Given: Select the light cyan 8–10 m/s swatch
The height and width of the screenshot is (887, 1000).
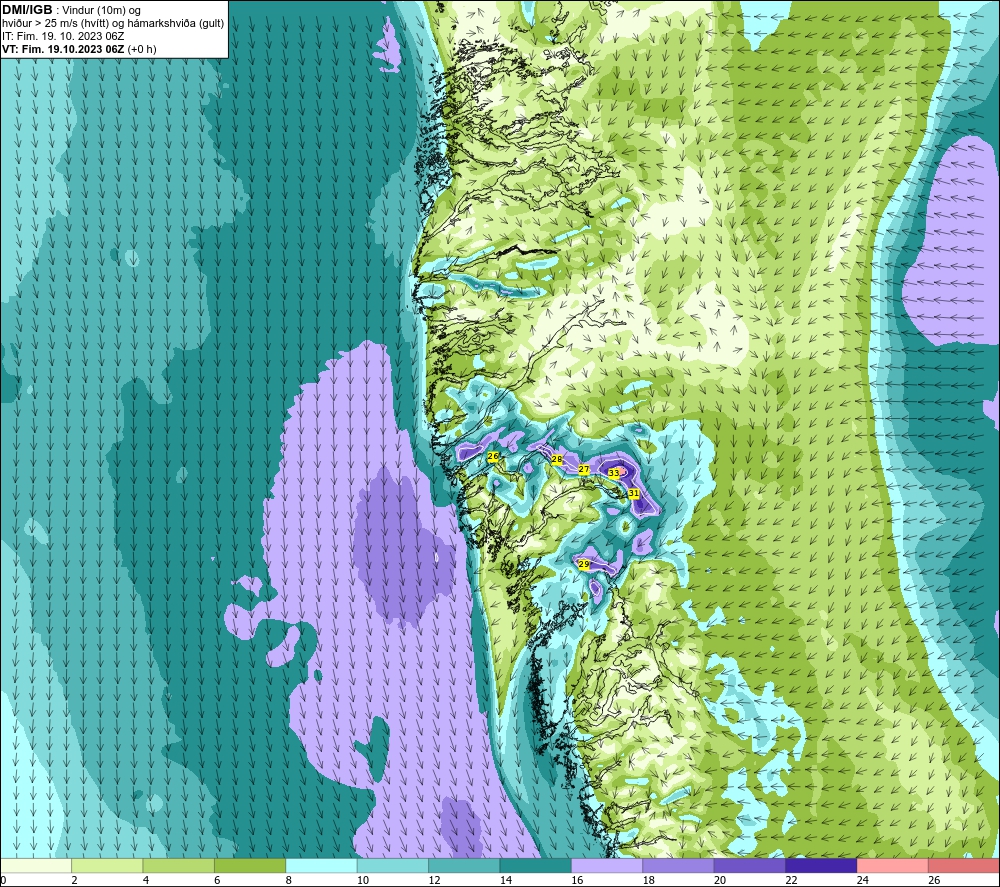Looking at the screenshot, I should tap(321, 866).
